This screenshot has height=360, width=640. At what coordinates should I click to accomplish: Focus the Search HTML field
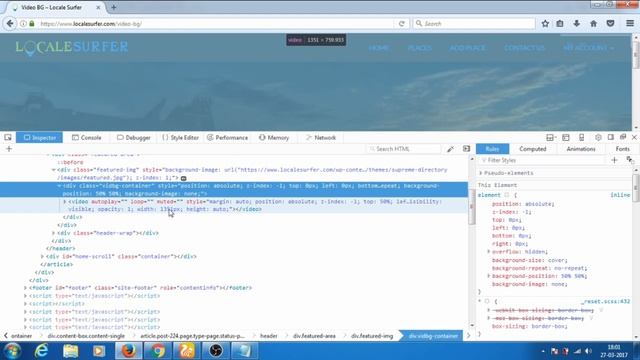point(404,149)
